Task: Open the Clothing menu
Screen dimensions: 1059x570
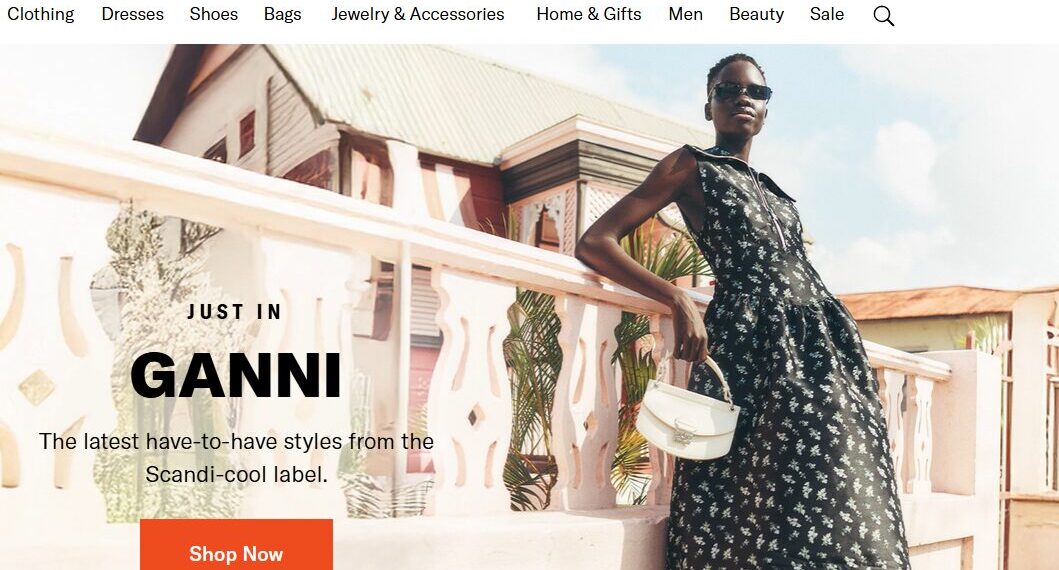Action: (x=41, y=14)
